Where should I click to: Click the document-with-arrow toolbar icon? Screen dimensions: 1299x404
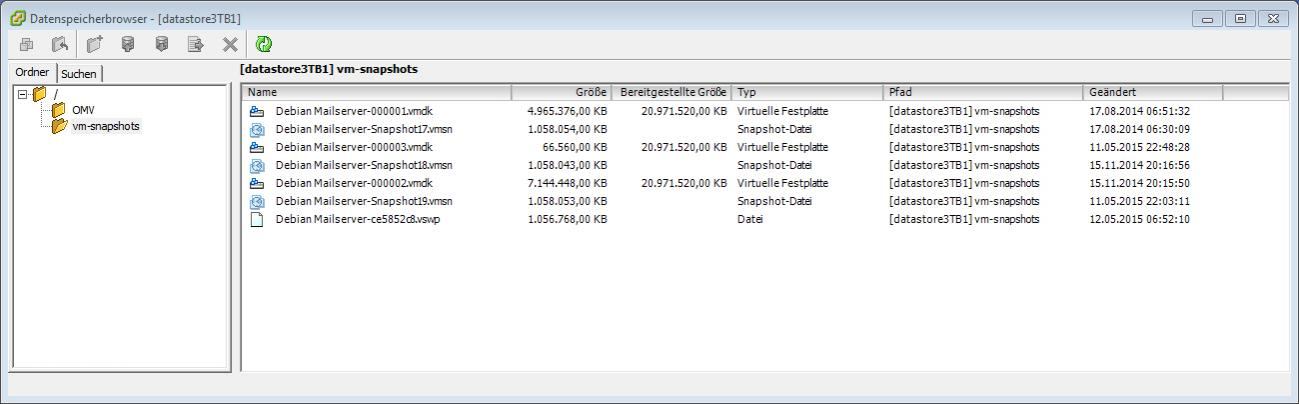coord(196,44)
